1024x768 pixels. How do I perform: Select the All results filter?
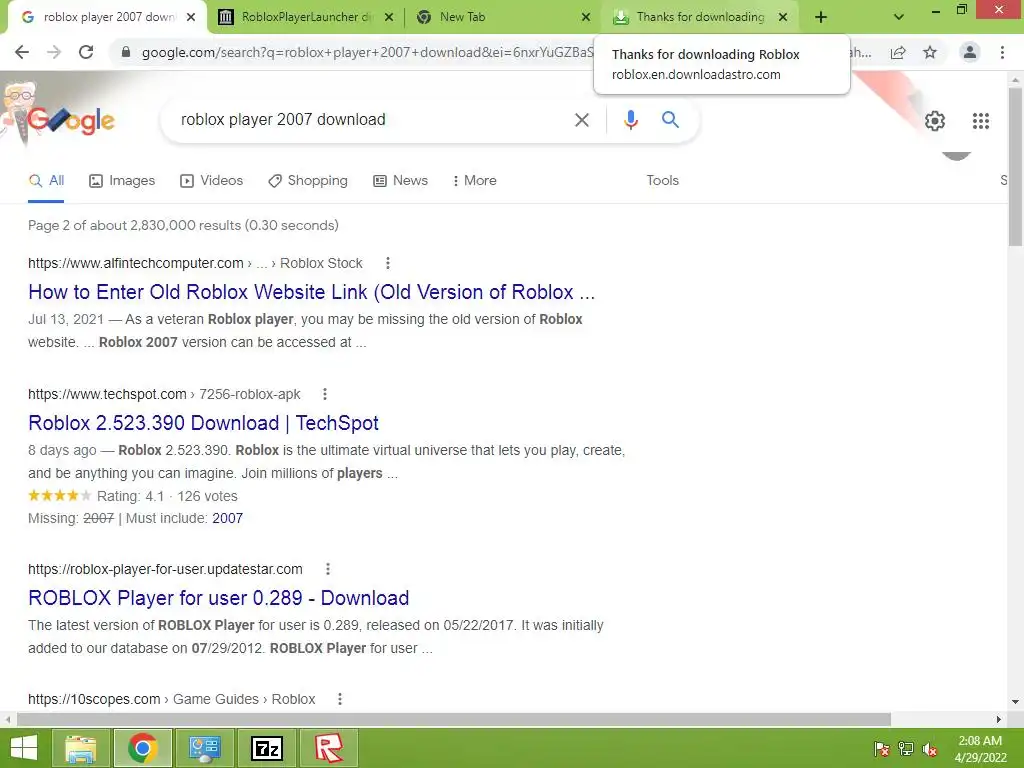pos(46,180)
